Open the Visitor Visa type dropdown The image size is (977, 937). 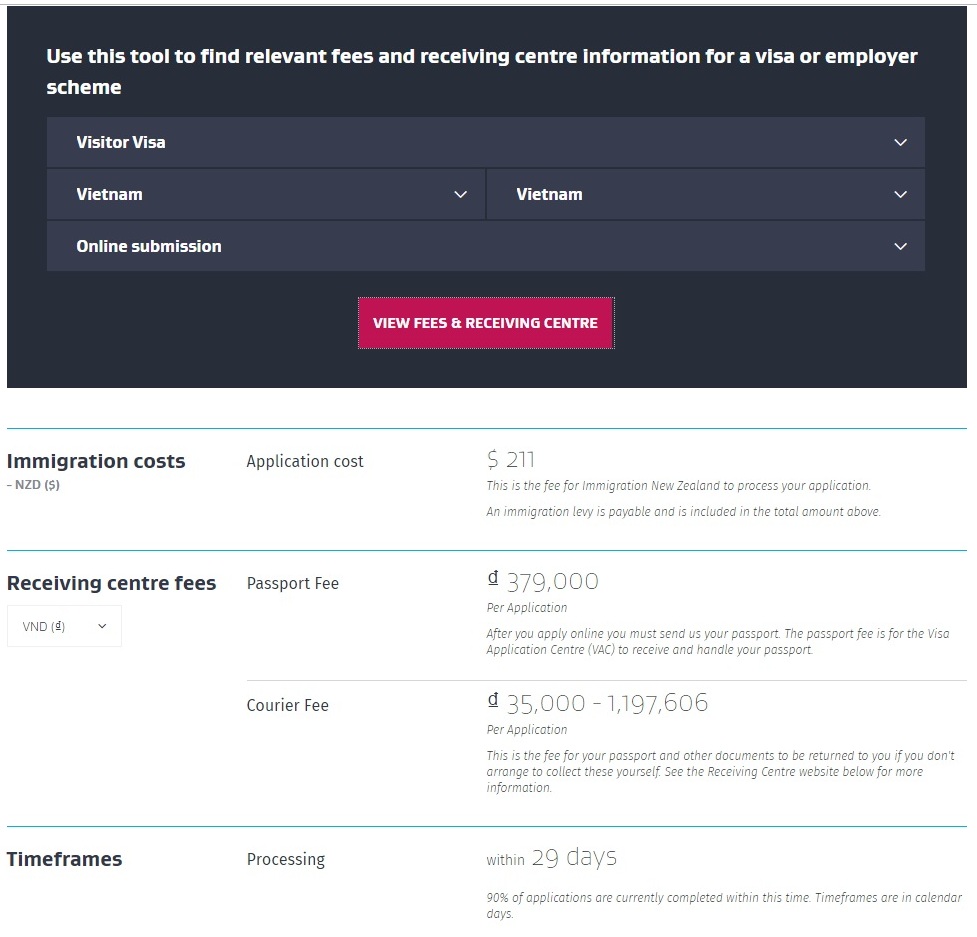tap(485, 142)
